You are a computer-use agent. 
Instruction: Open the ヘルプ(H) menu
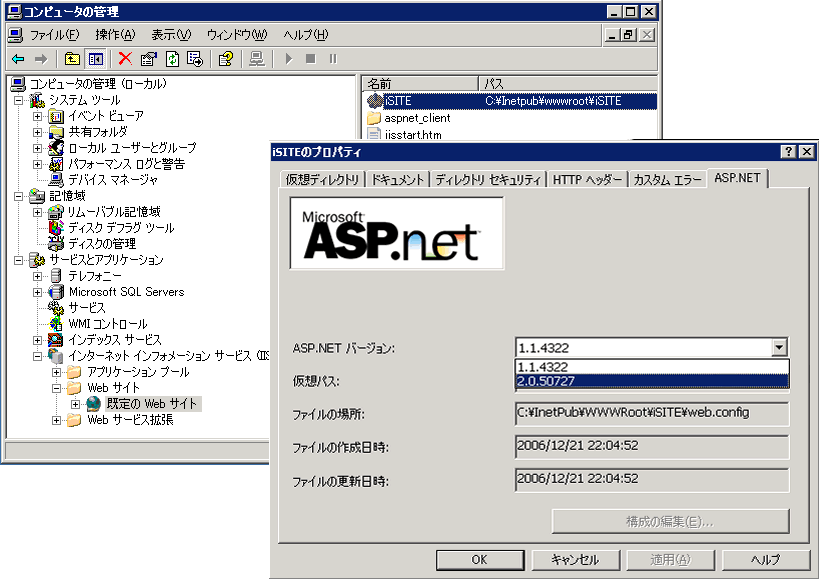(305, 35)
